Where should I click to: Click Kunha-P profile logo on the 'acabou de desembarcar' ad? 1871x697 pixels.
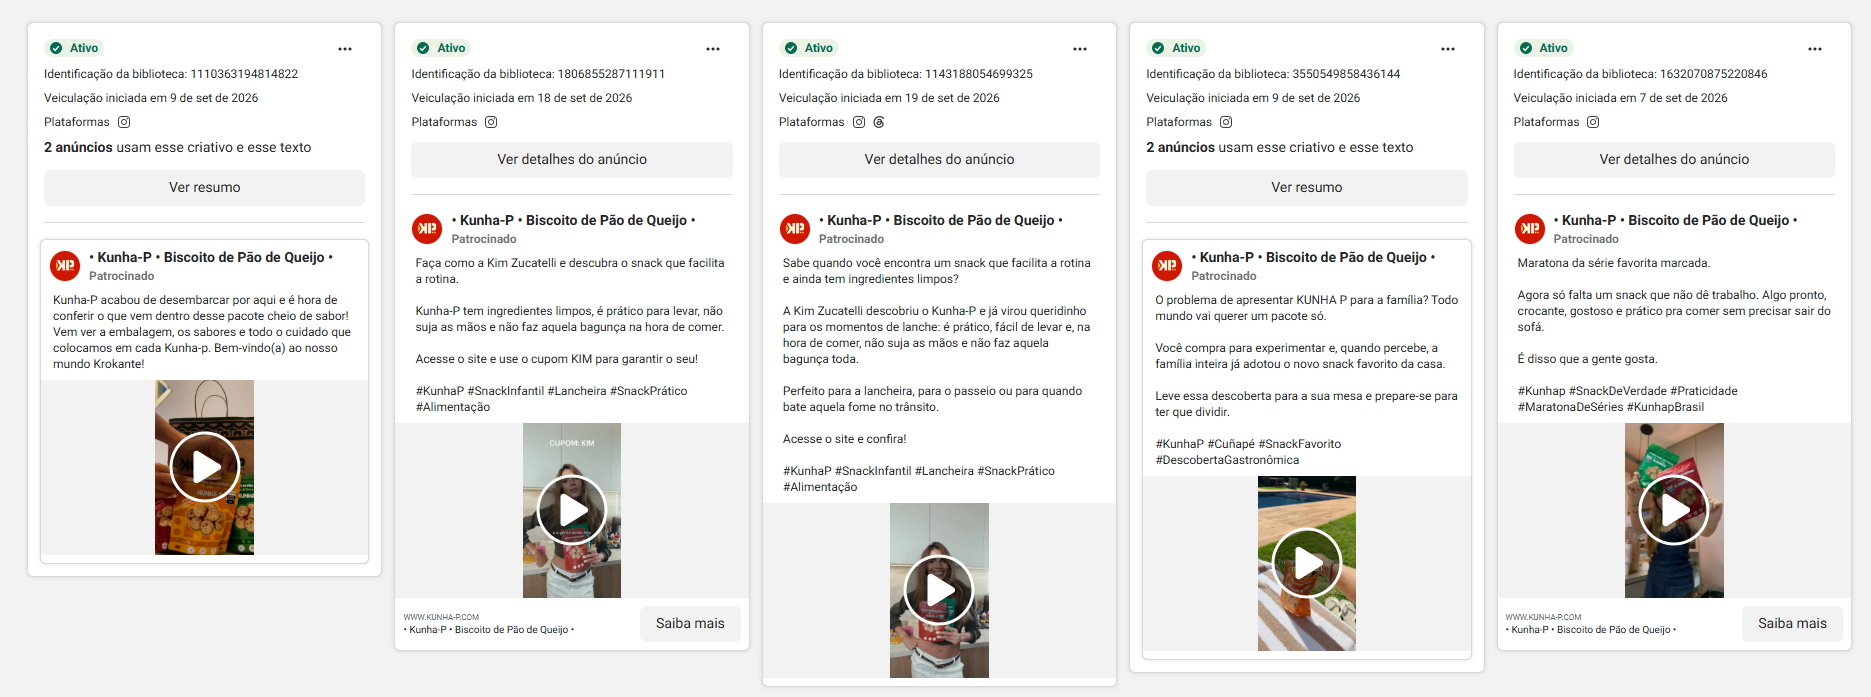pyautogui.click(x=66, y=266)
